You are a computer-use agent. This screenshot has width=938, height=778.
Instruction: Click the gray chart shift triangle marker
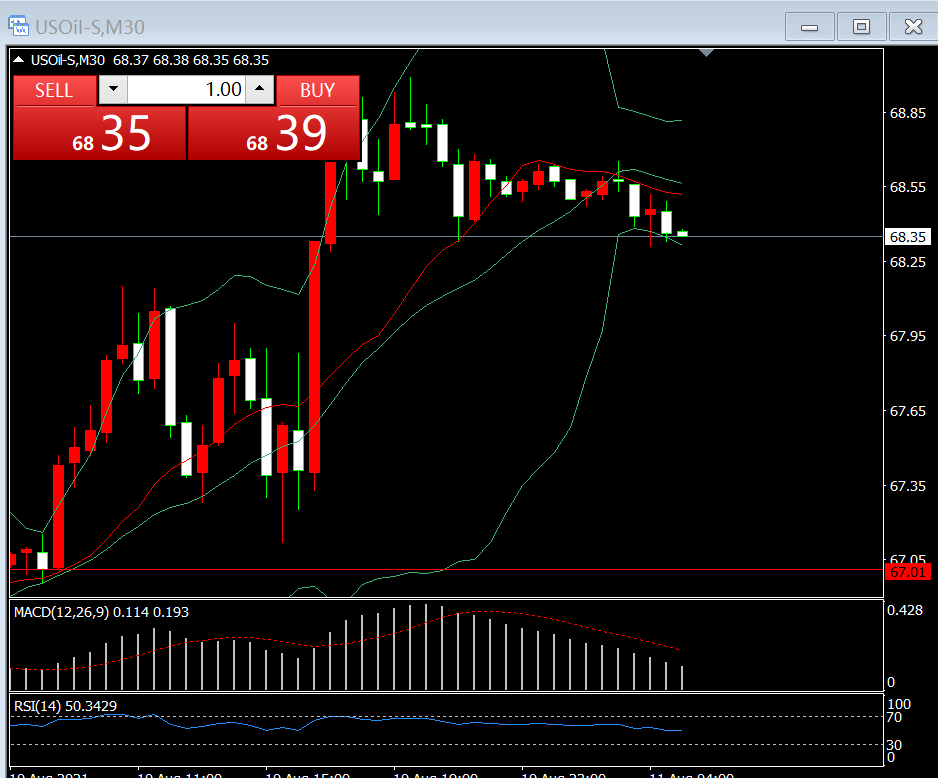[707, 52]
